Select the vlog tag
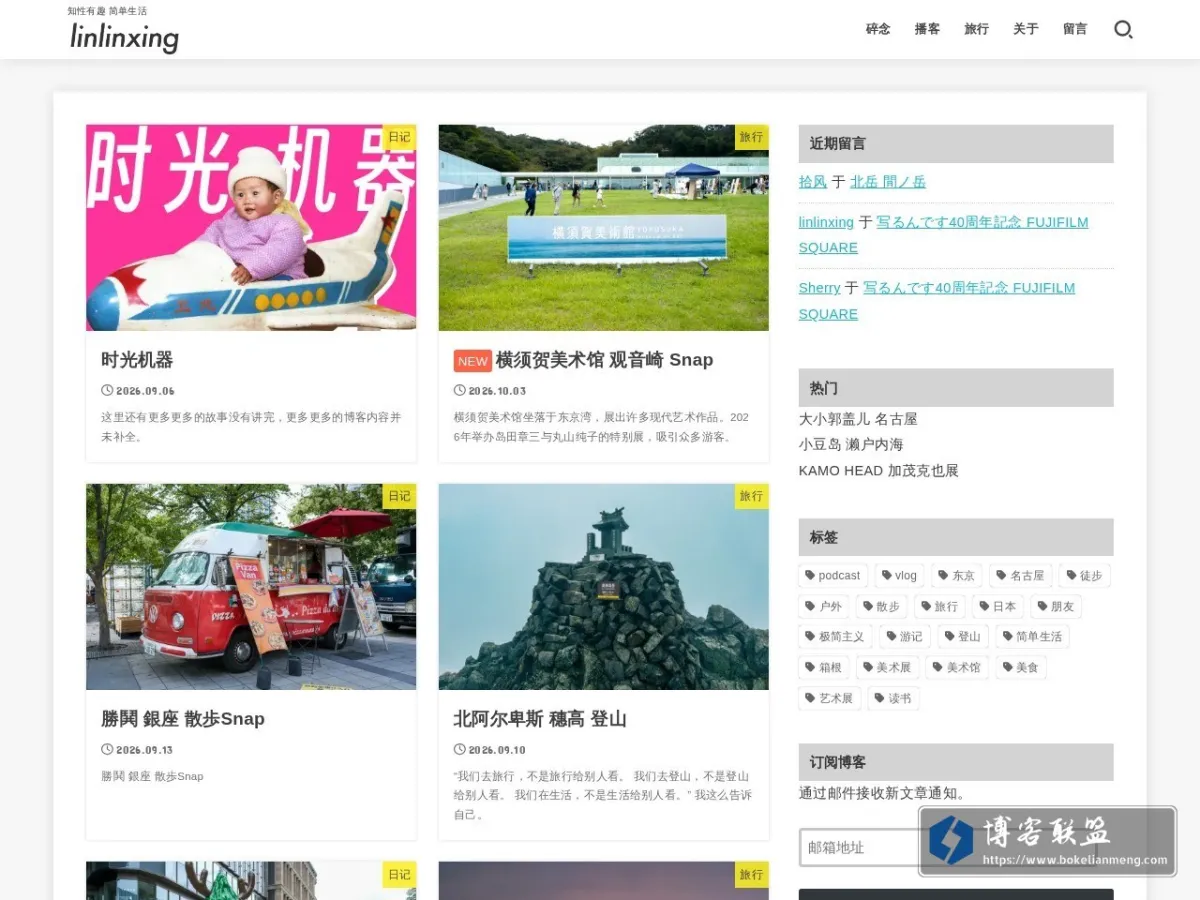 [x=899, y=576]
